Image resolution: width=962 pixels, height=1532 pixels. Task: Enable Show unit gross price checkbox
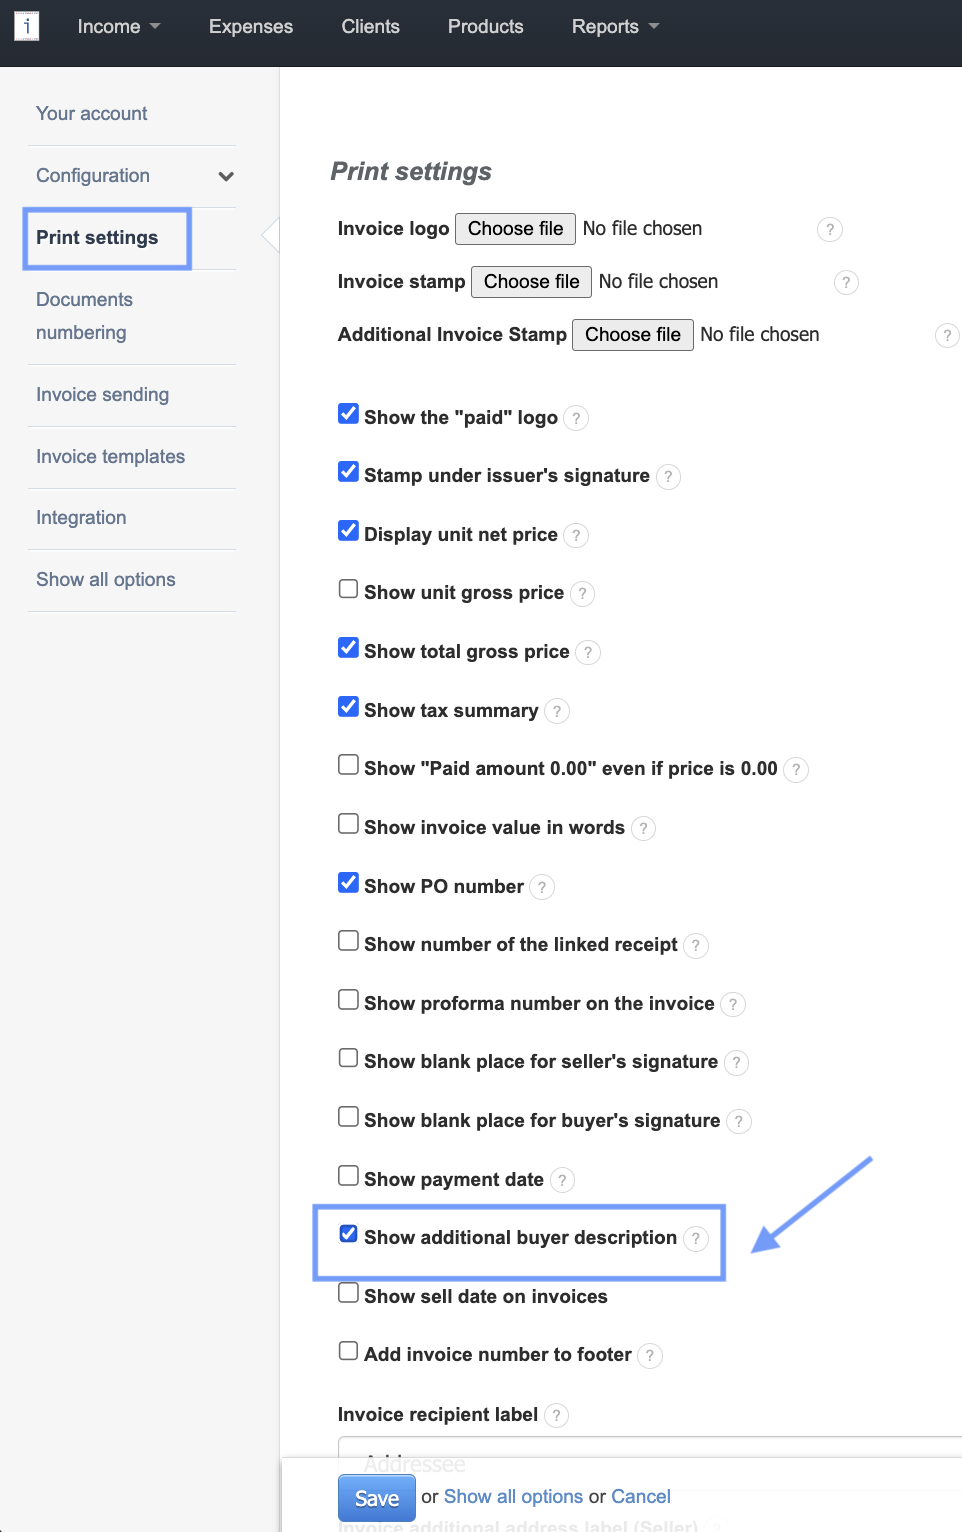click(x=348, y=589)
